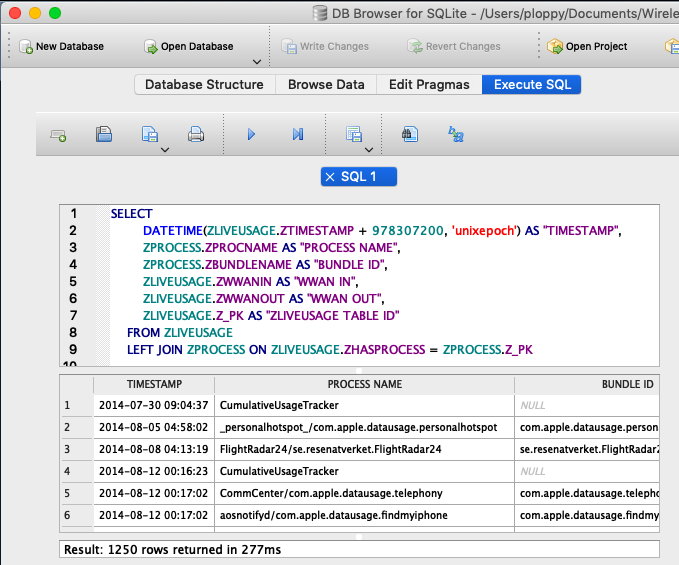This screenshot has width=679, height=565.
Task: Select cell 2014-08-05 04:58:02
Action: tap(154, 427)
